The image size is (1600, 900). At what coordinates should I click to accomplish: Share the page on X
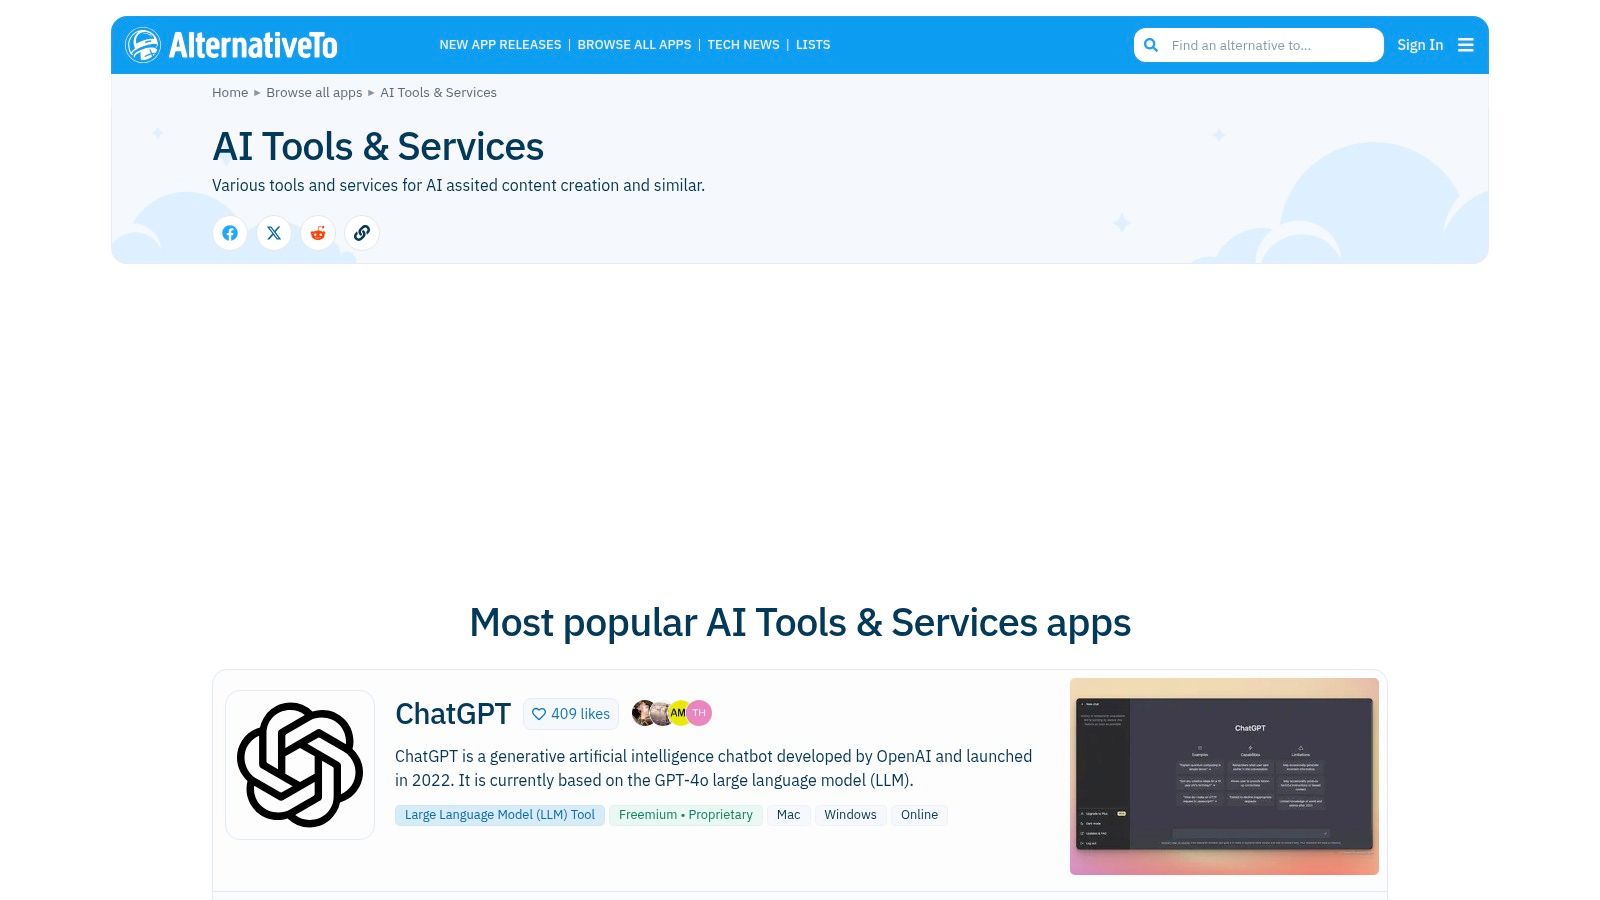click(274, 233)
